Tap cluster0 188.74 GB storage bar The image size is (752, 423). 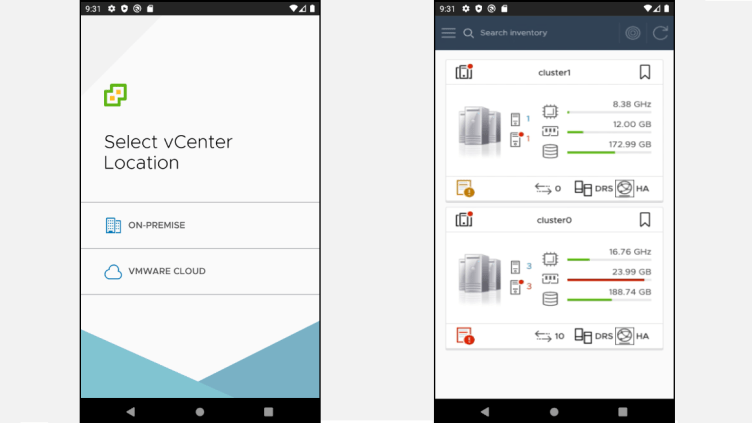coord(609,300)
